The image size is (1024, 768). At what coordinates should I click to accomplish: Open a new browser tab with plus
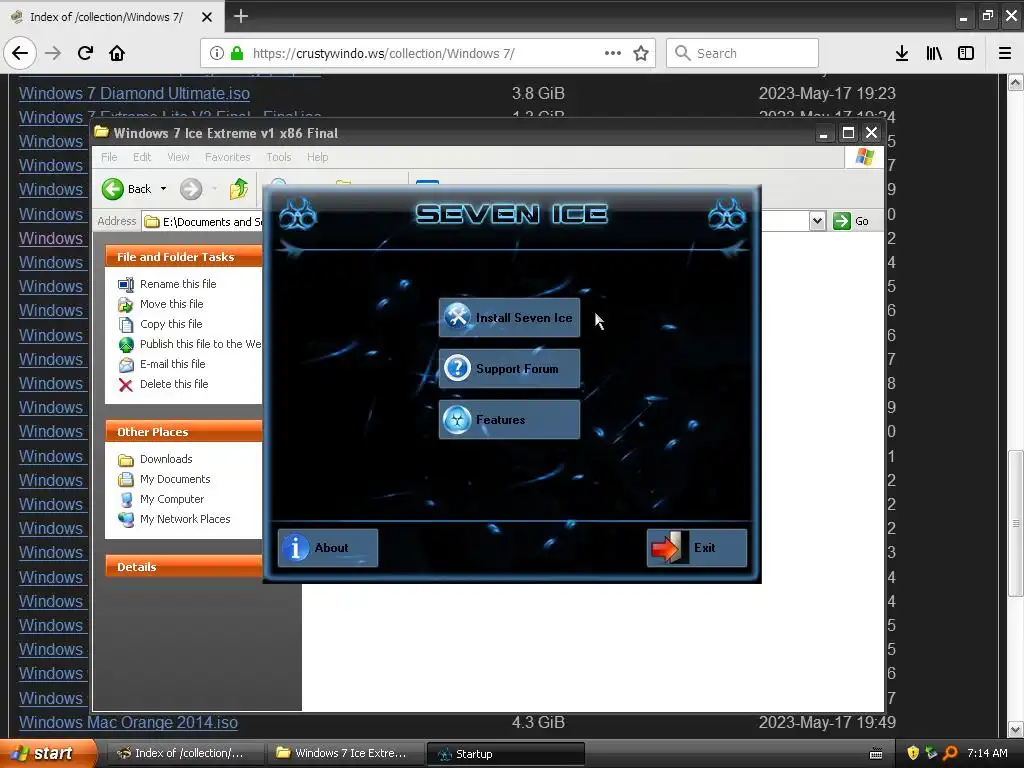coord(241,16)
